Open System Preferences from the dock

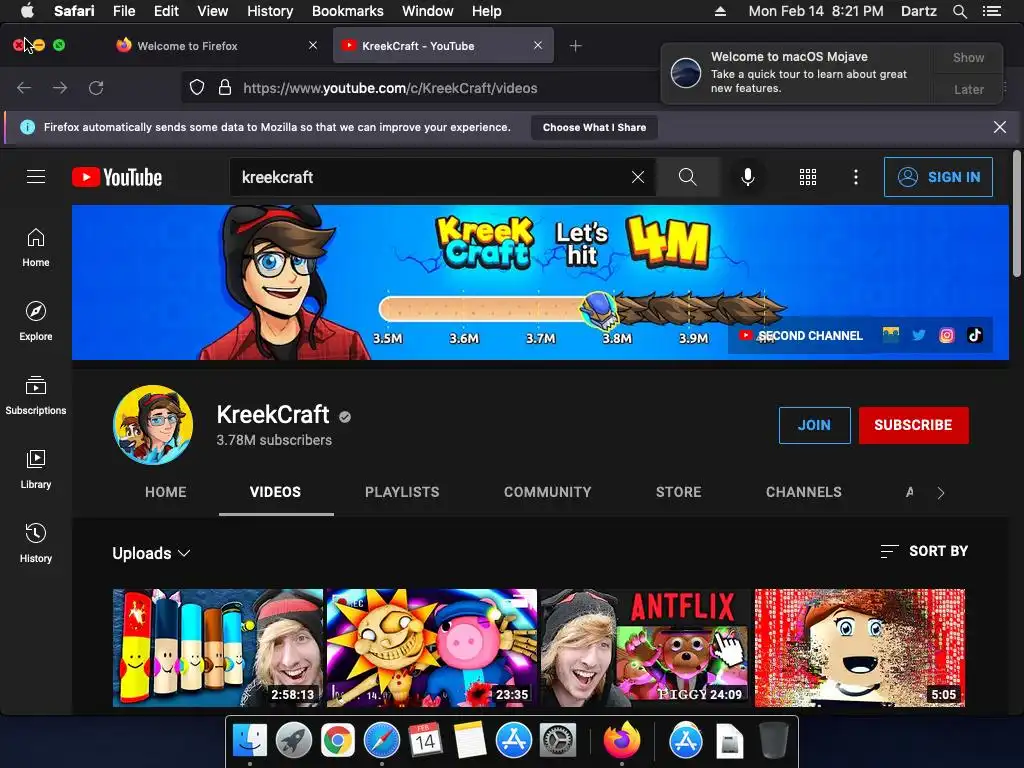coord(557,741)
